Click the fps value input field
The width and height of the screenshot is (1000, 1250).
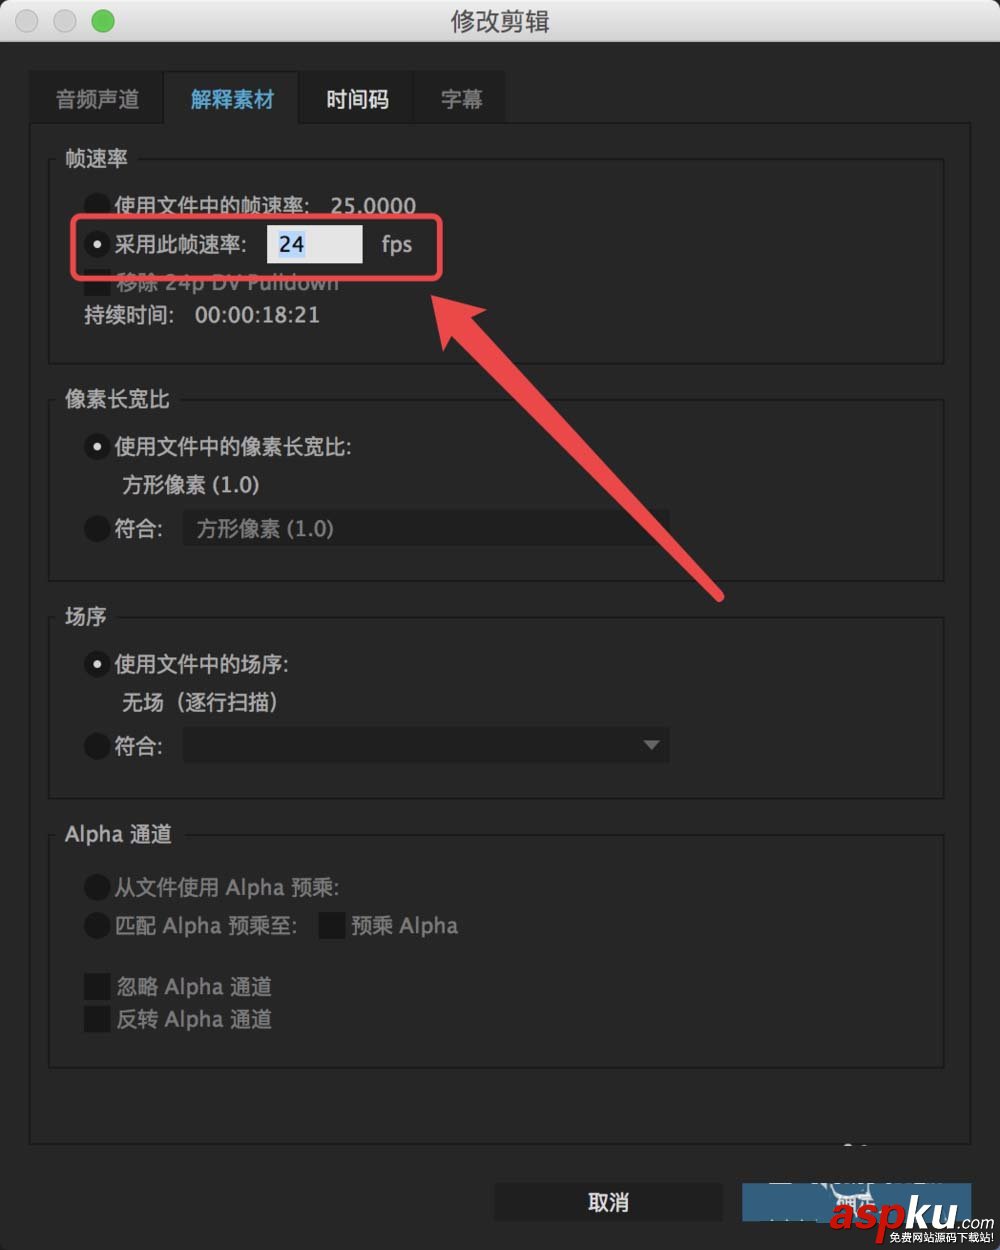click(x=315, y=244)
